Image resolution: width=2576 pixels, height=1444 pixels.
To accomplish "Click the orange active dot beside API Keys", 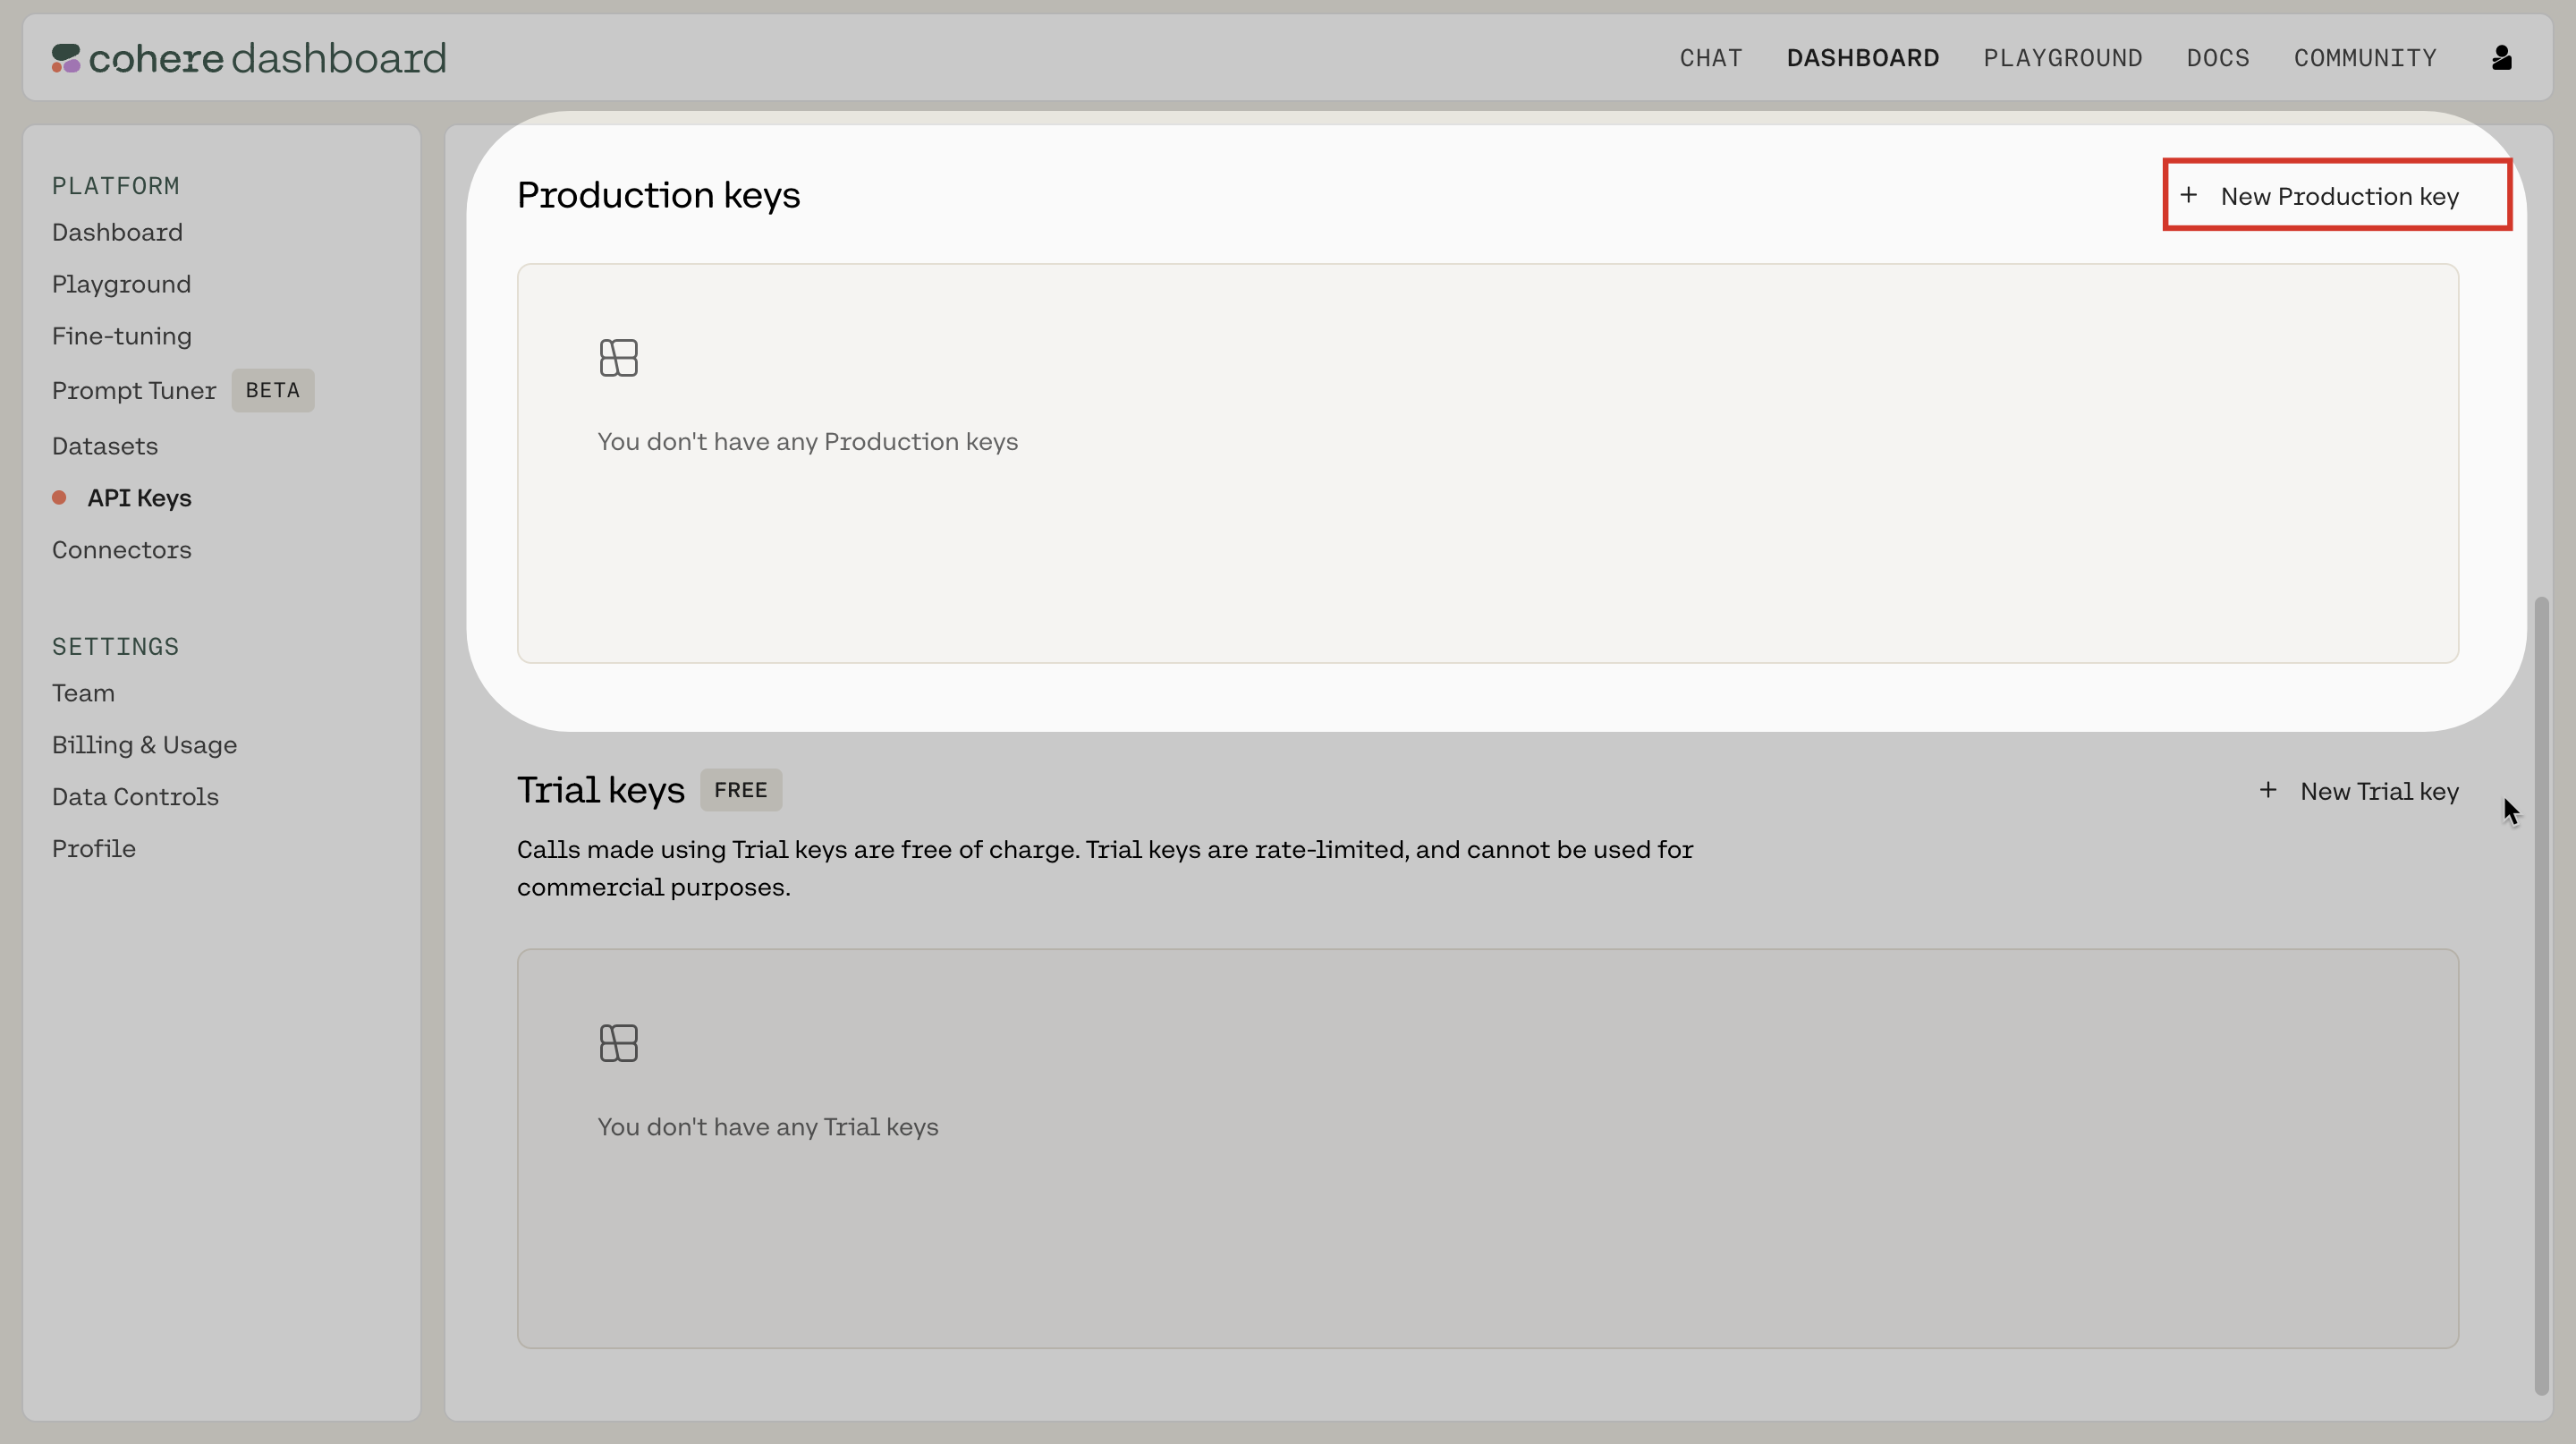I will point(59,498).
